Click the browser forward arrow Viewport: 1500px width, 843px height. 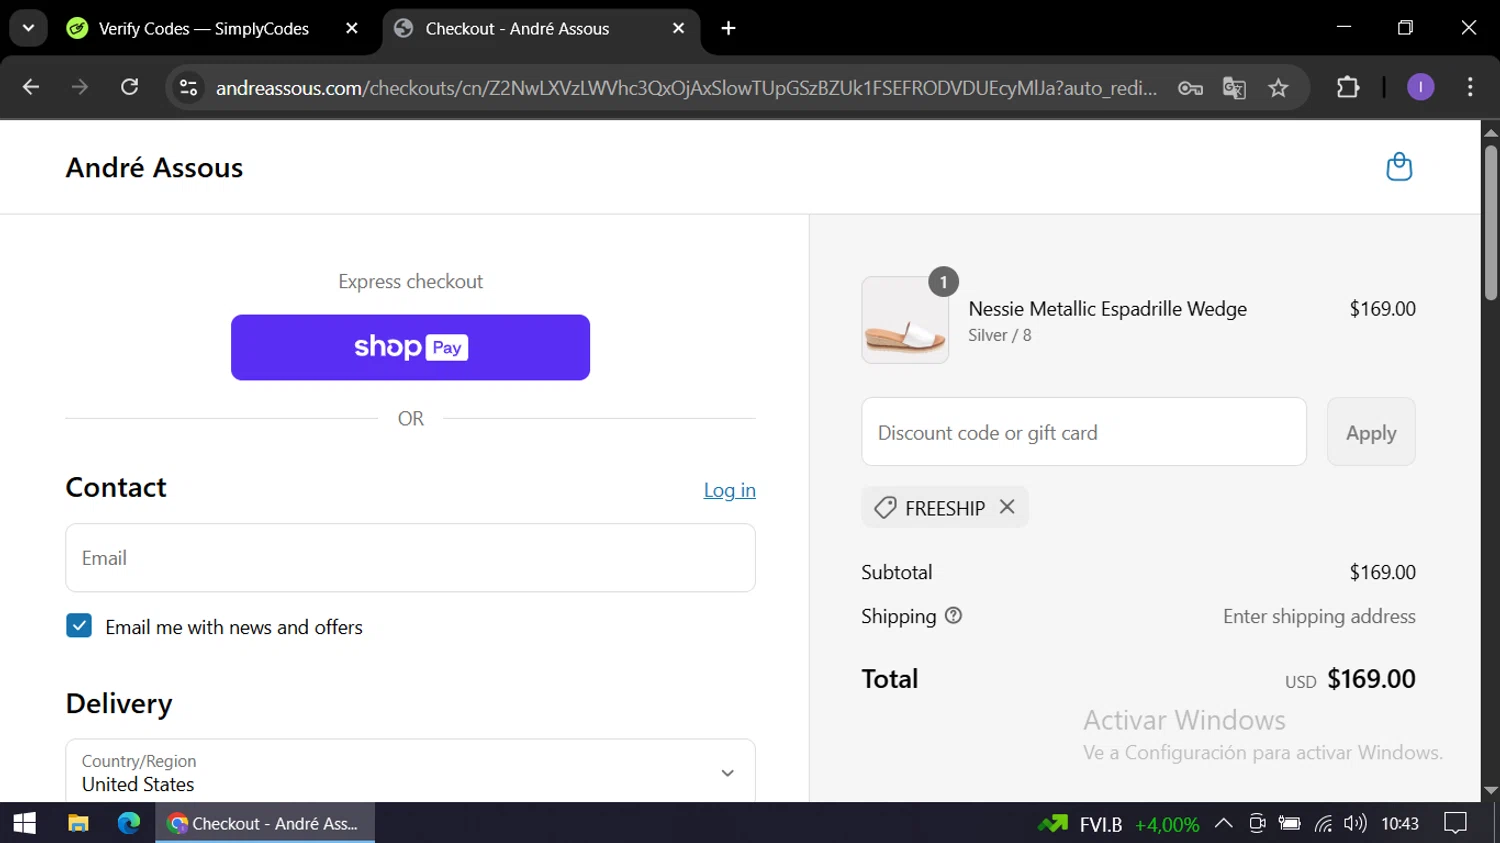tap(80, 87)
